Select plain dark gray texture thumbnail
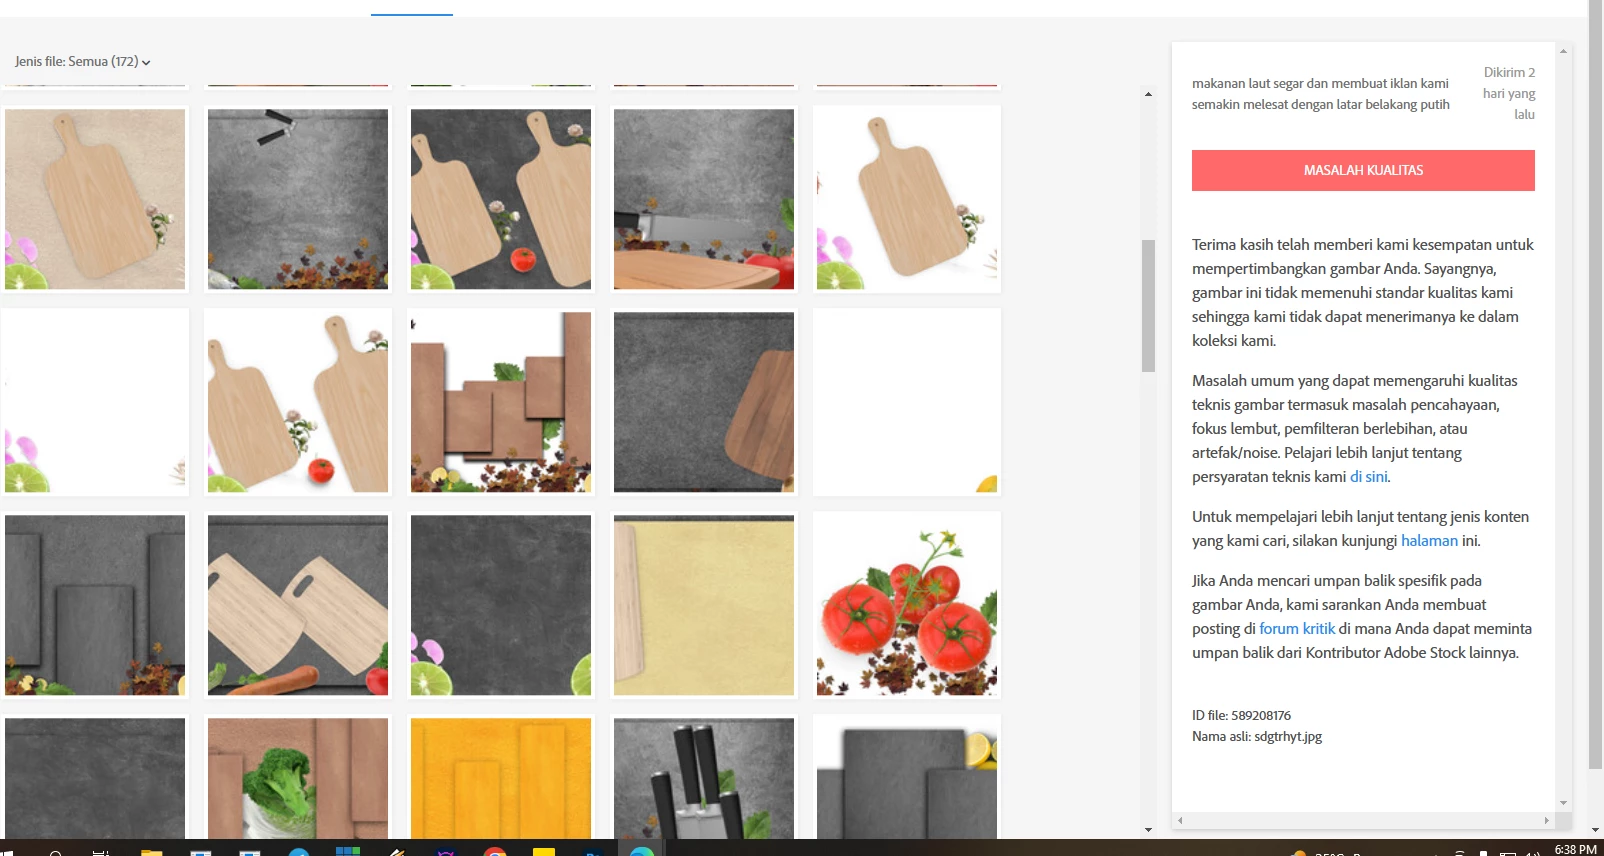 pos(95,778)
